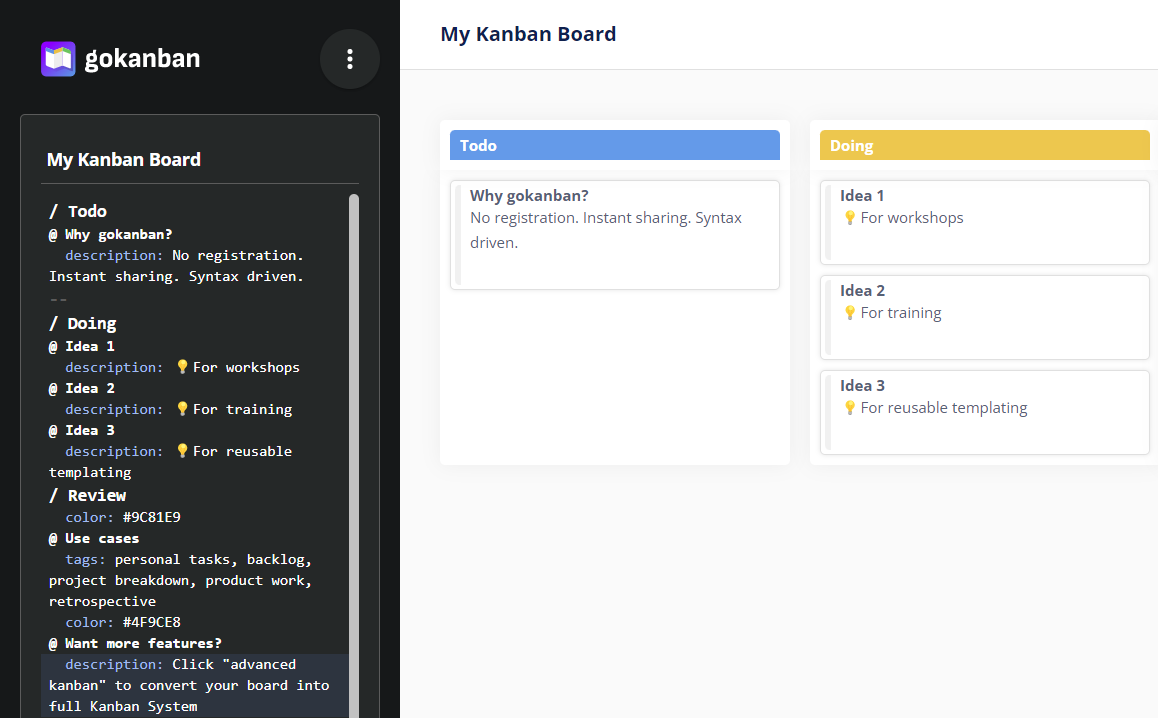Click the gokanban logo icon
Image resolution: width=1158 pixels, height=718 pixels.
pos(58,59)
